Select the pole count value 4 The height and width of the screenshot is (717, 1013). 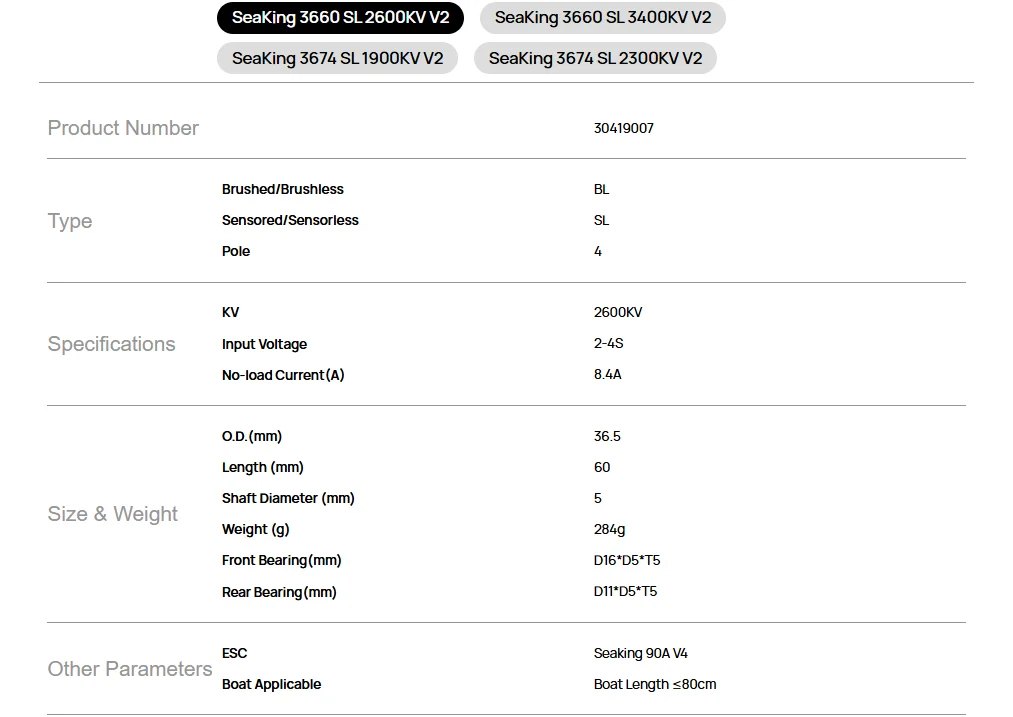click(x=598, y=251)
